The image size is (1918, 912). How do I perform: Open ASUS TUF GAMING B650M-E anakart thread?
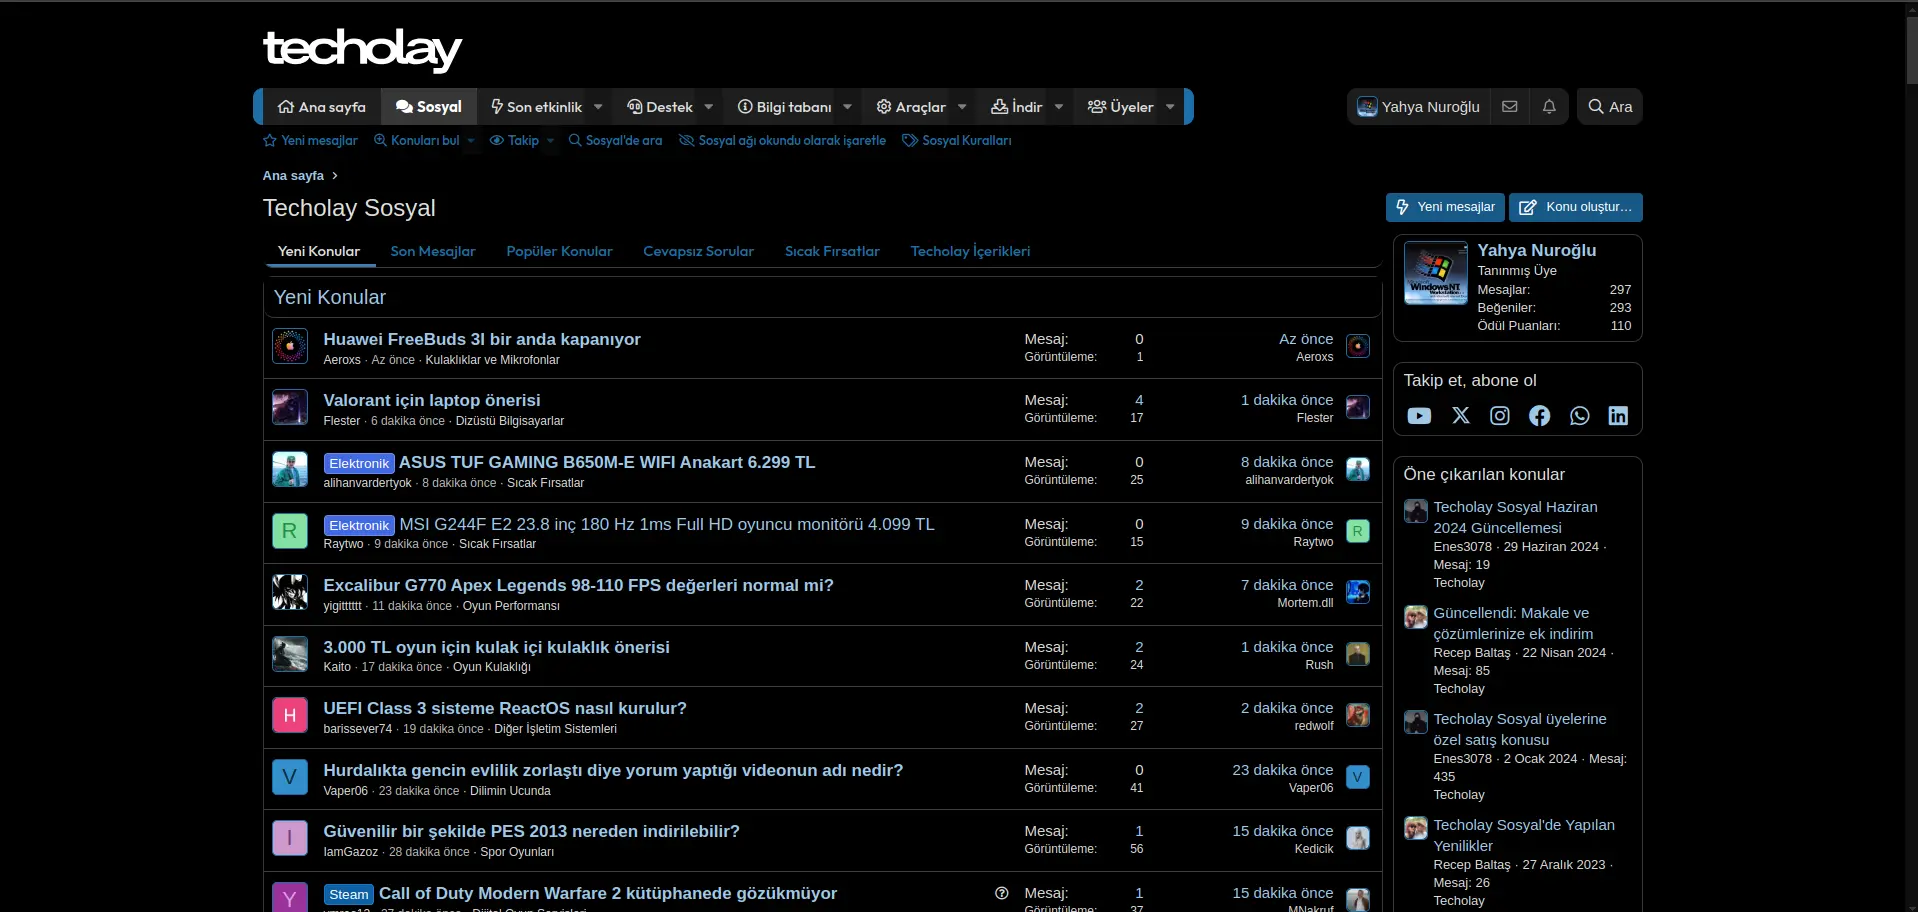point(607,462)
